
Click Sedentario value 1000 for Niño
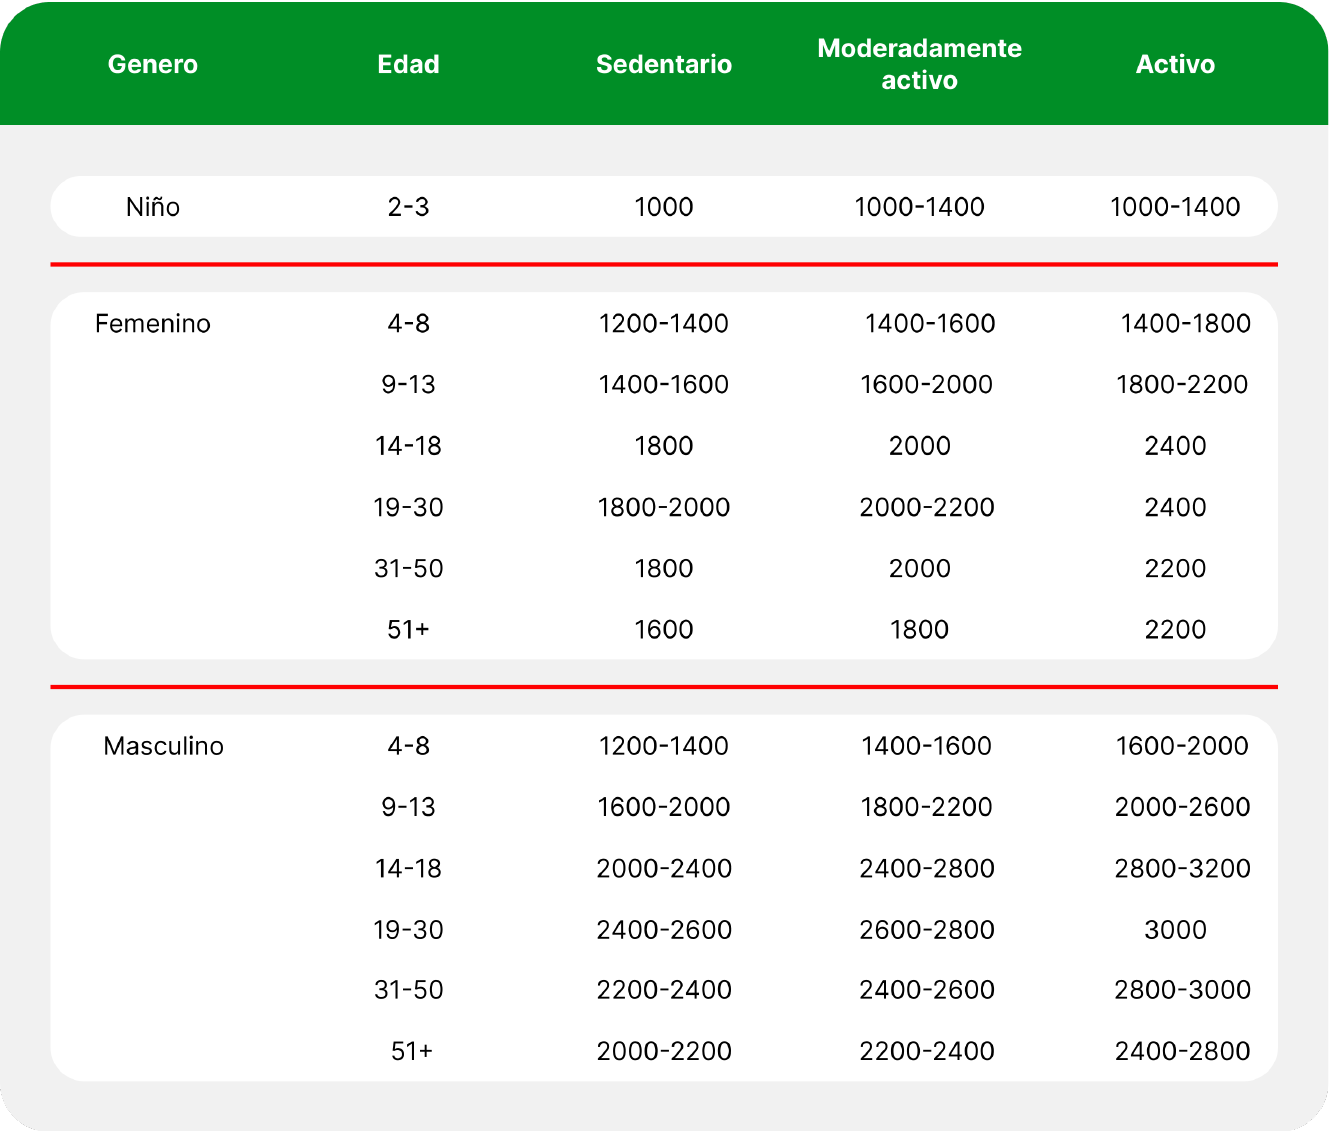click(664, 207)
